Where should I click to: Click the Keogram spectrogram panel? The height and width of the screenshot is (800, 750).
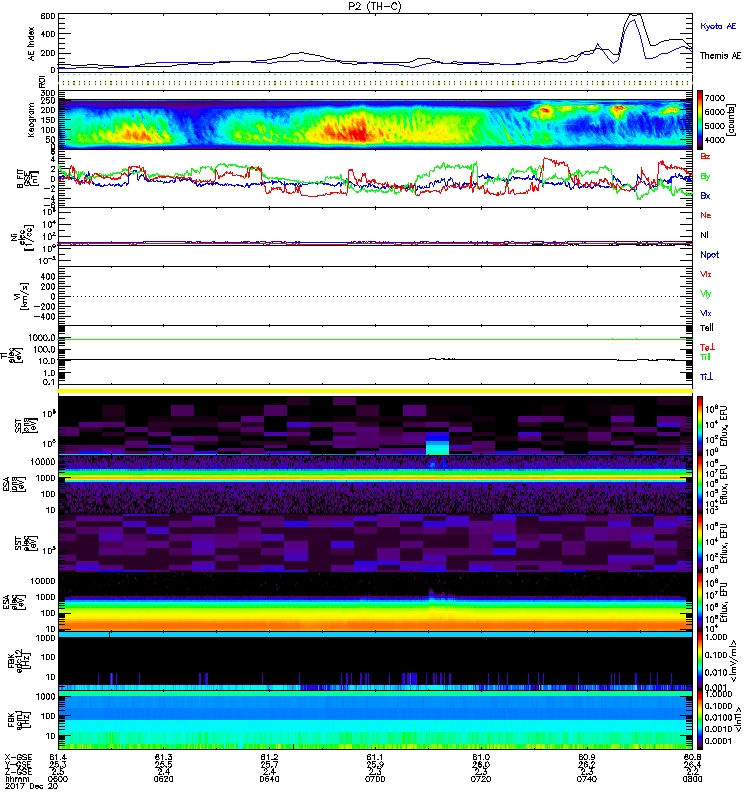[375, 120]
